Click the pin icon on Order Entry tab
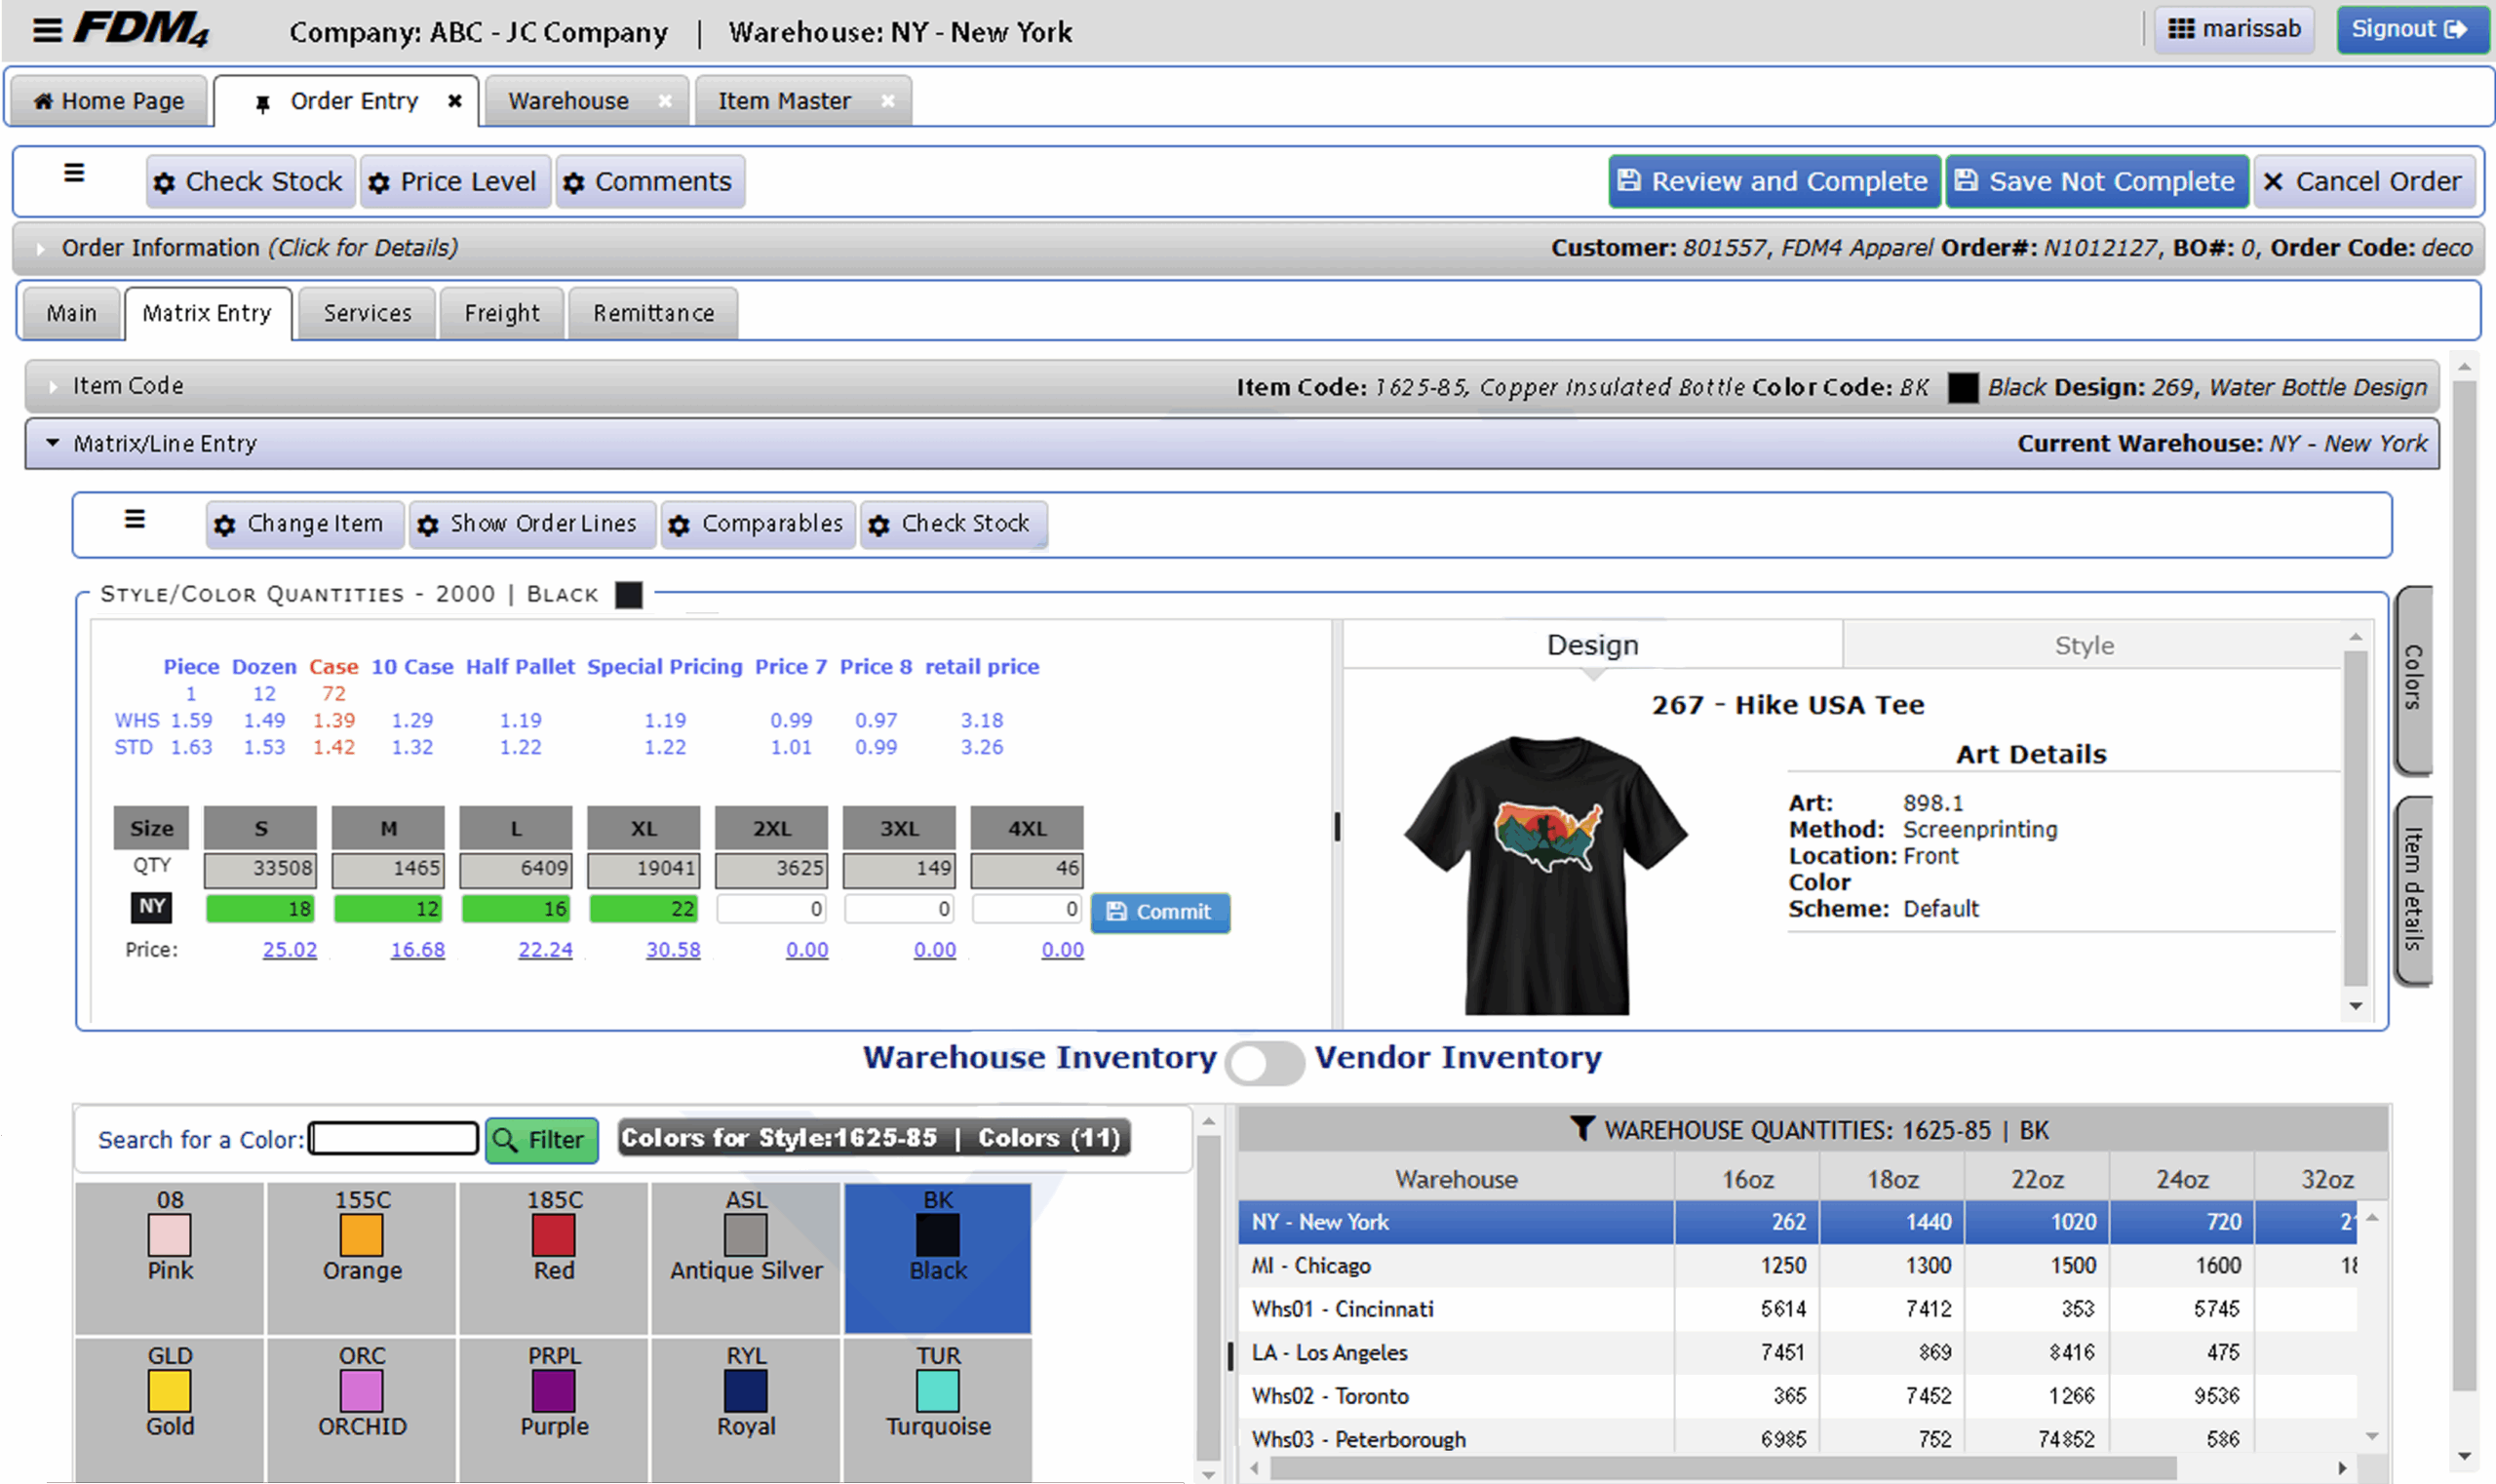Image resolution: width=2496 pixels, height=1484 pixels. click(262, 103)
